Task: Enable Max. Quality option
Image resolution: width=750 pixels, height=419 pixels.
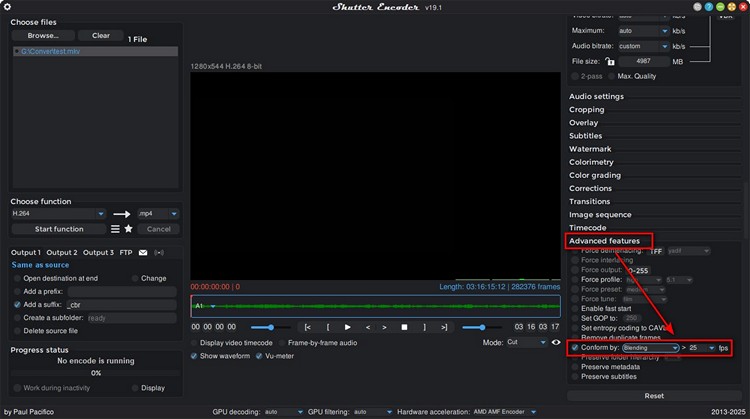Action: tap(611, 76)
